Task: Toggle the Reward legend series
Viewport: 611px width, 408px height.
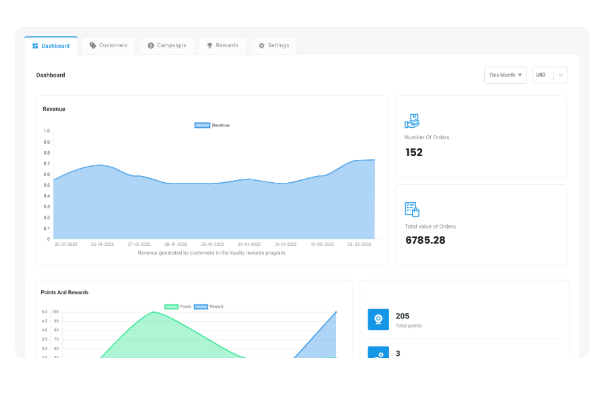Action: click(209, 307)
